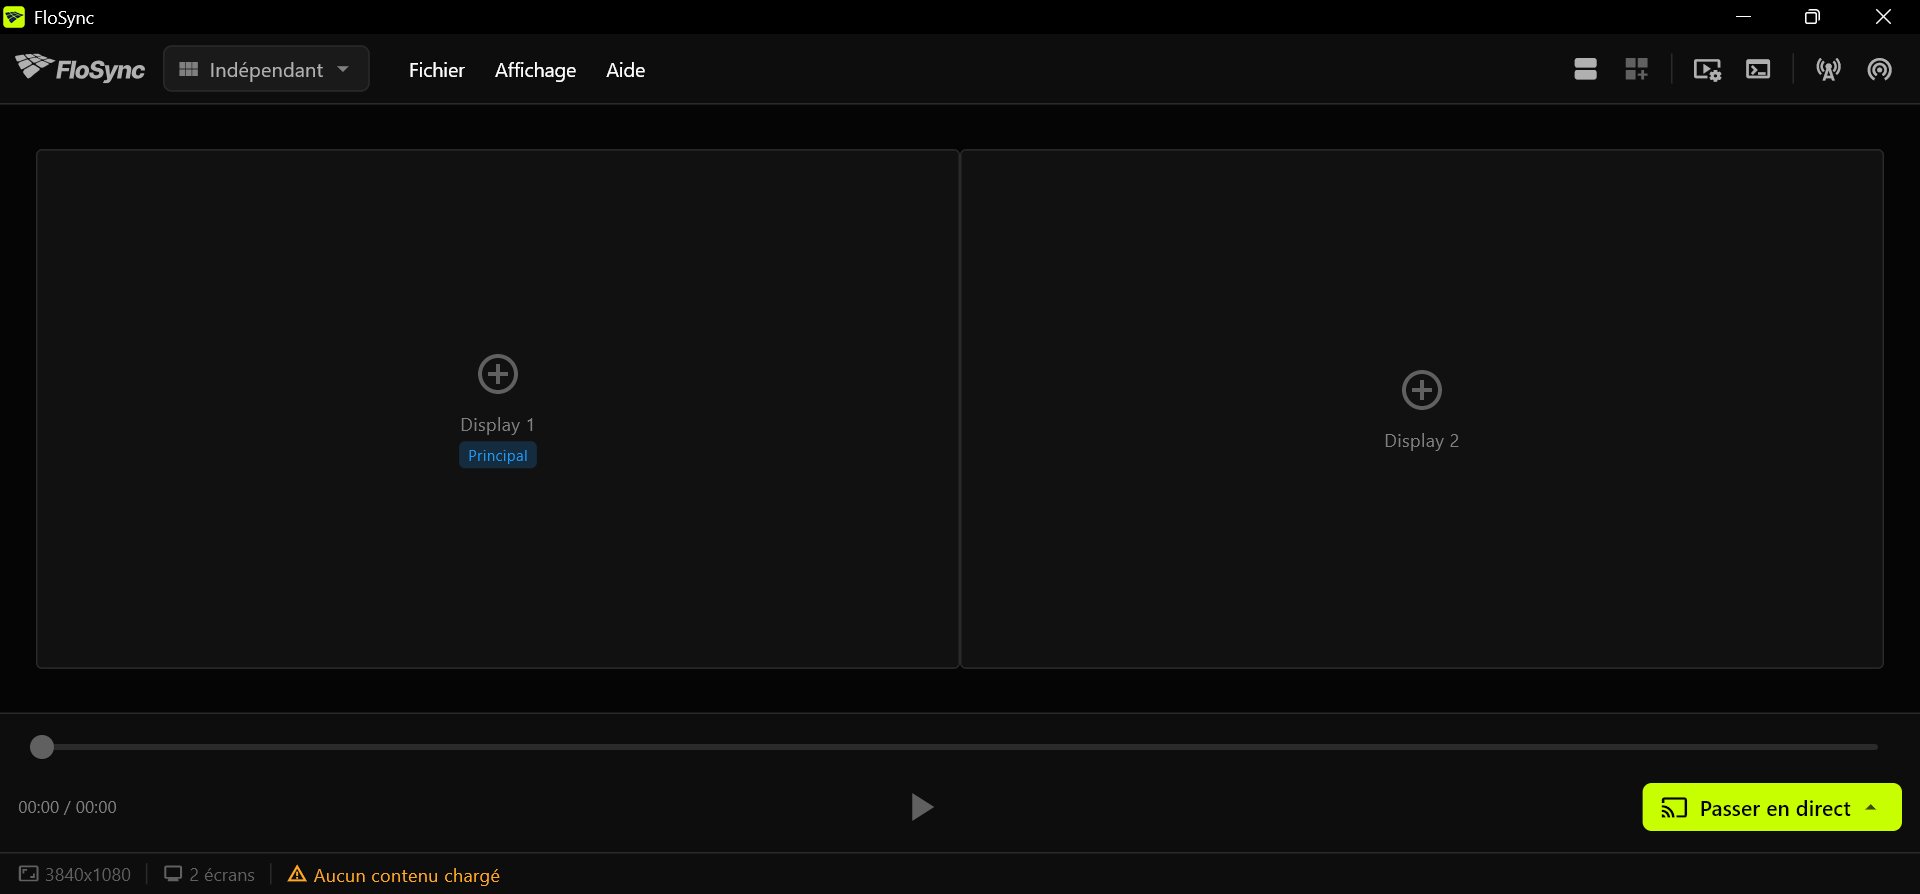
Task: Open the command console icon
Action: 1758,69
